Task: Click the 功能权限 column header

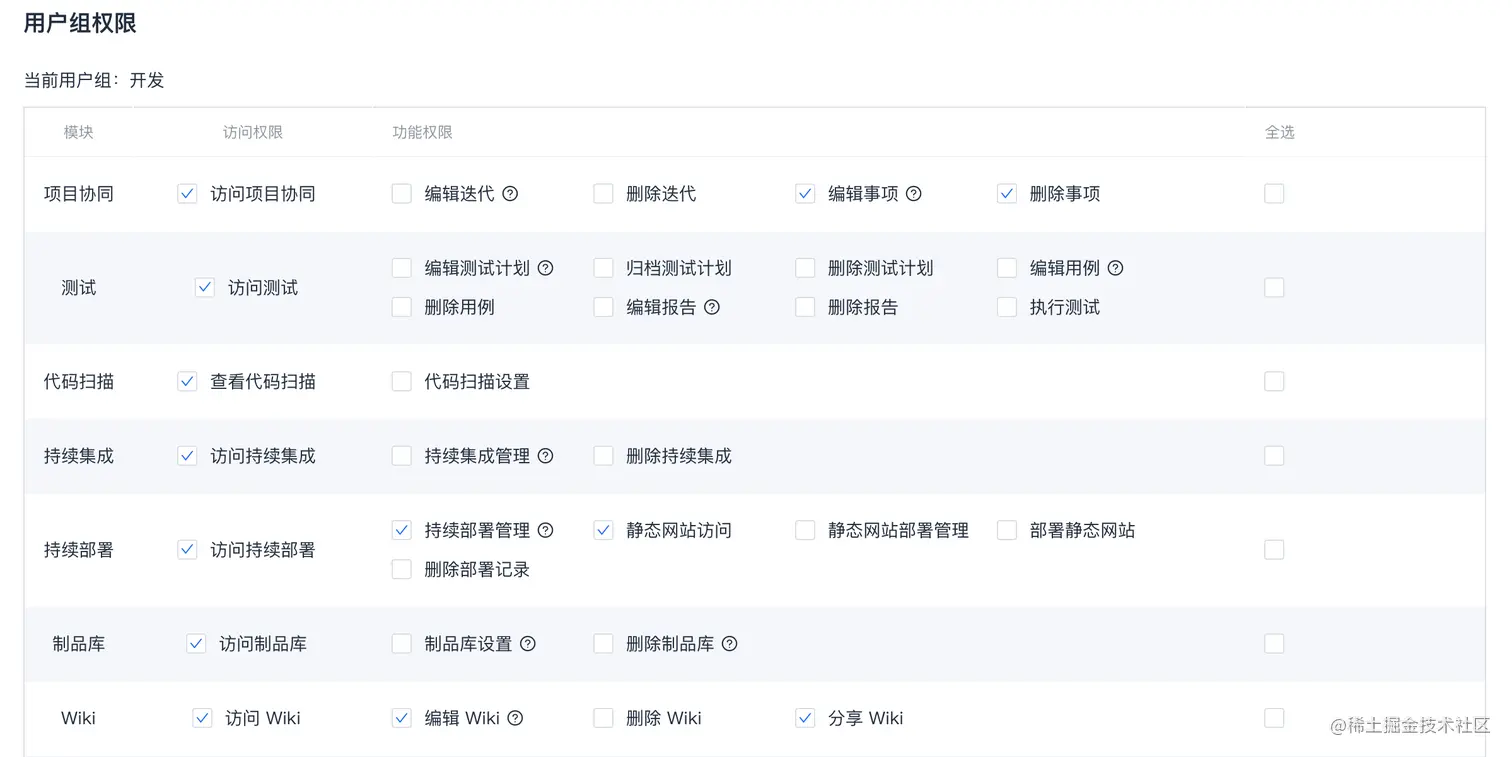Action: (x=422, y=132)
